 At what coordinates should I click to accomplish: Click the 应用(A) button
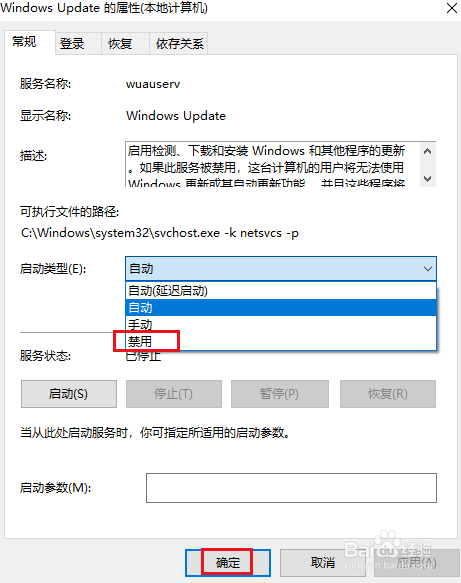click(416, 562)
